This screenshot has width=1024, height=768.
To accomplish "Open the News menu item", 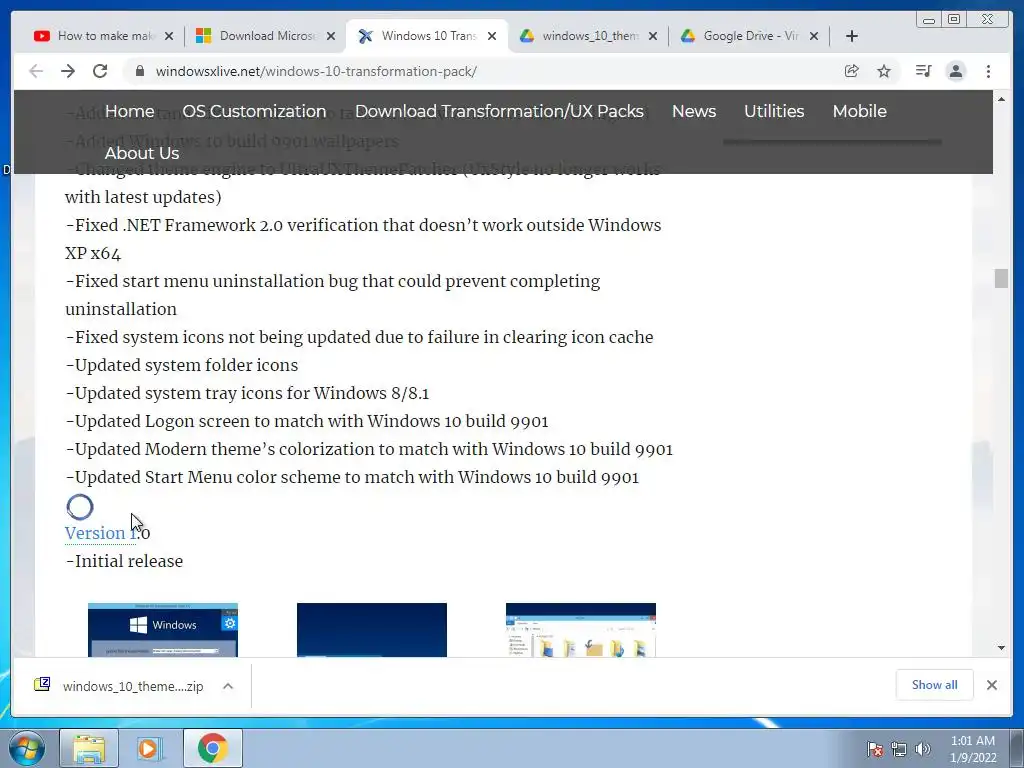I will pyautogui.click(x=694, y=111).
